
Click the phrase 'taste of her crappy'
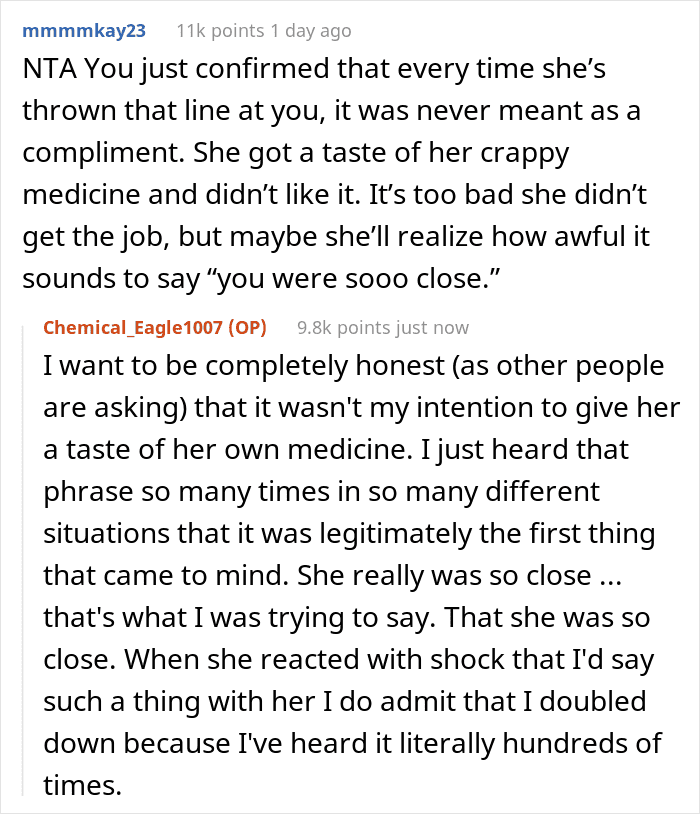pos(445,153)
